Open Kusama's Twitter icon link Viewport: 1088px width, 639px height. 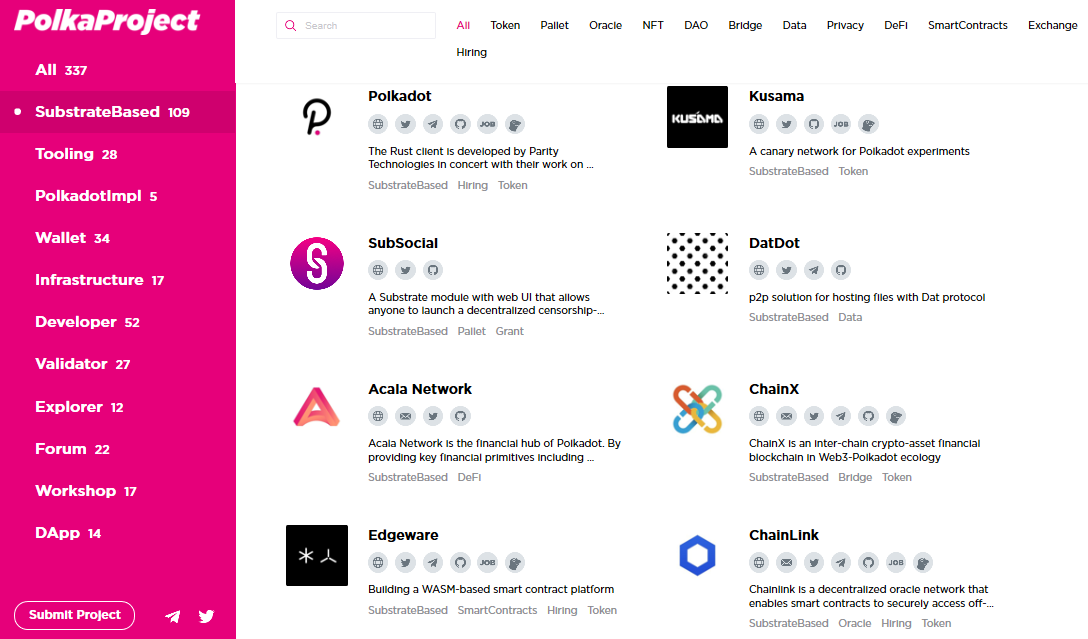point(786,124)
